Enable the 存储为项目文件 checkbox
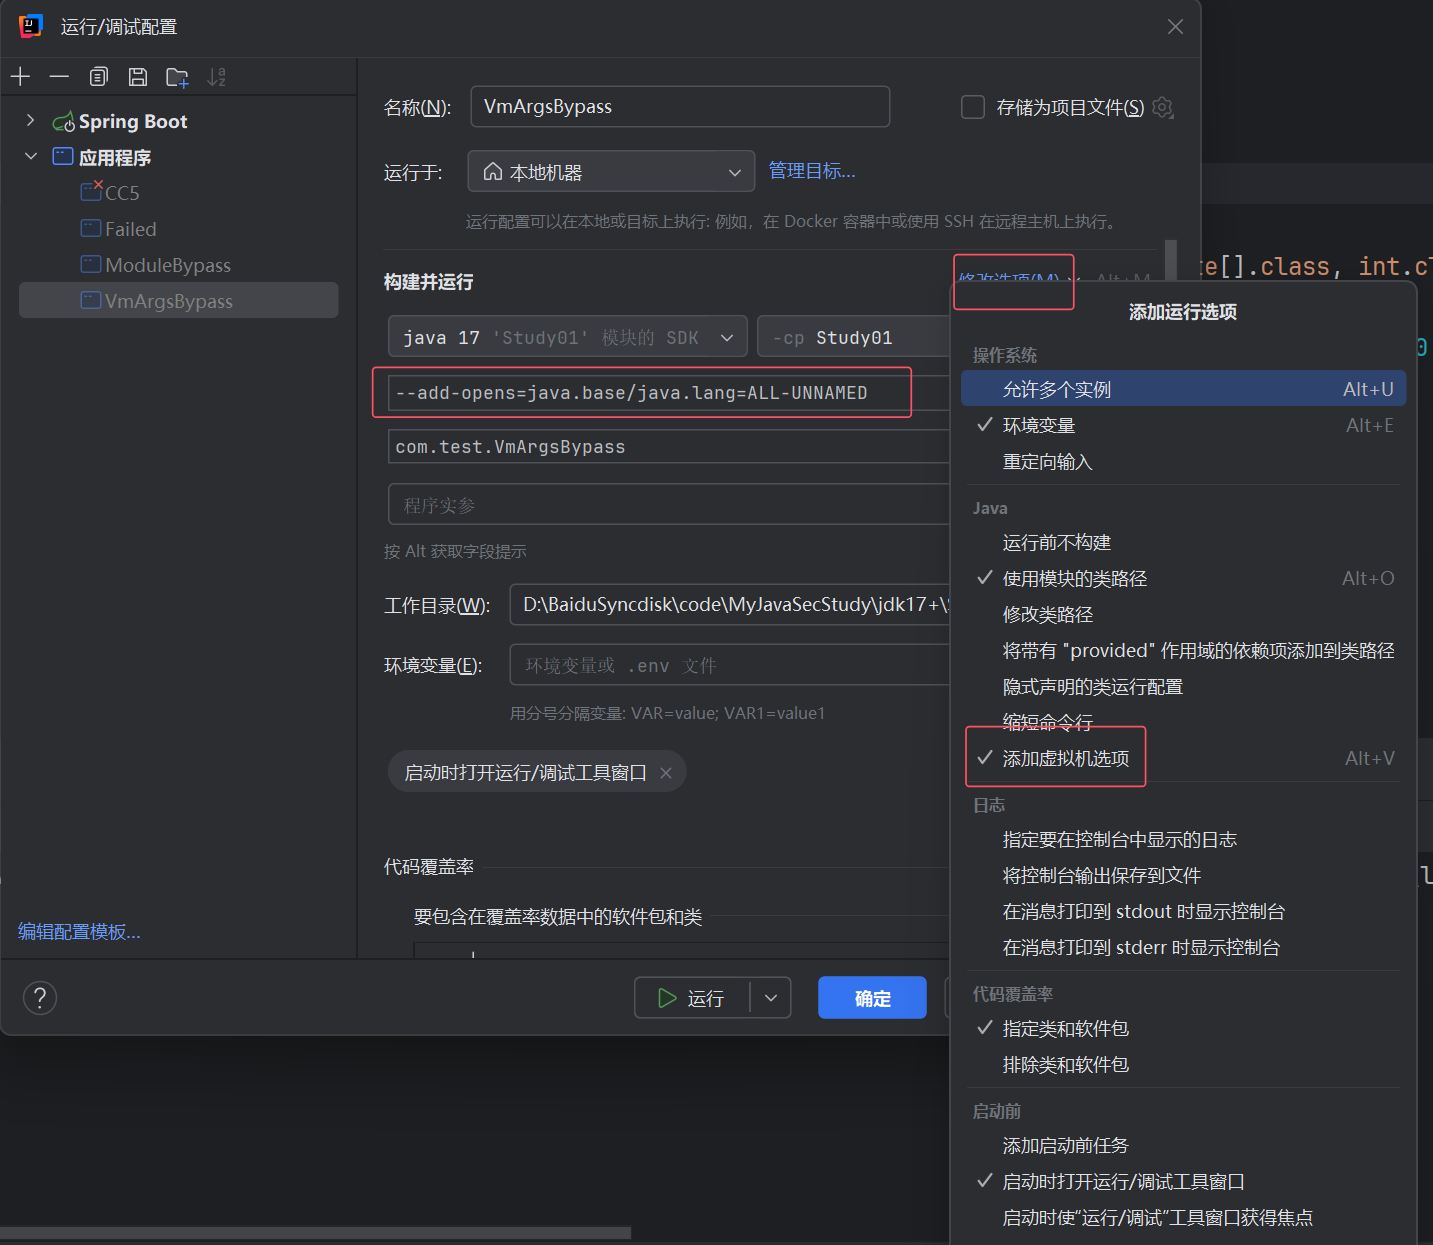 (973, 107)
